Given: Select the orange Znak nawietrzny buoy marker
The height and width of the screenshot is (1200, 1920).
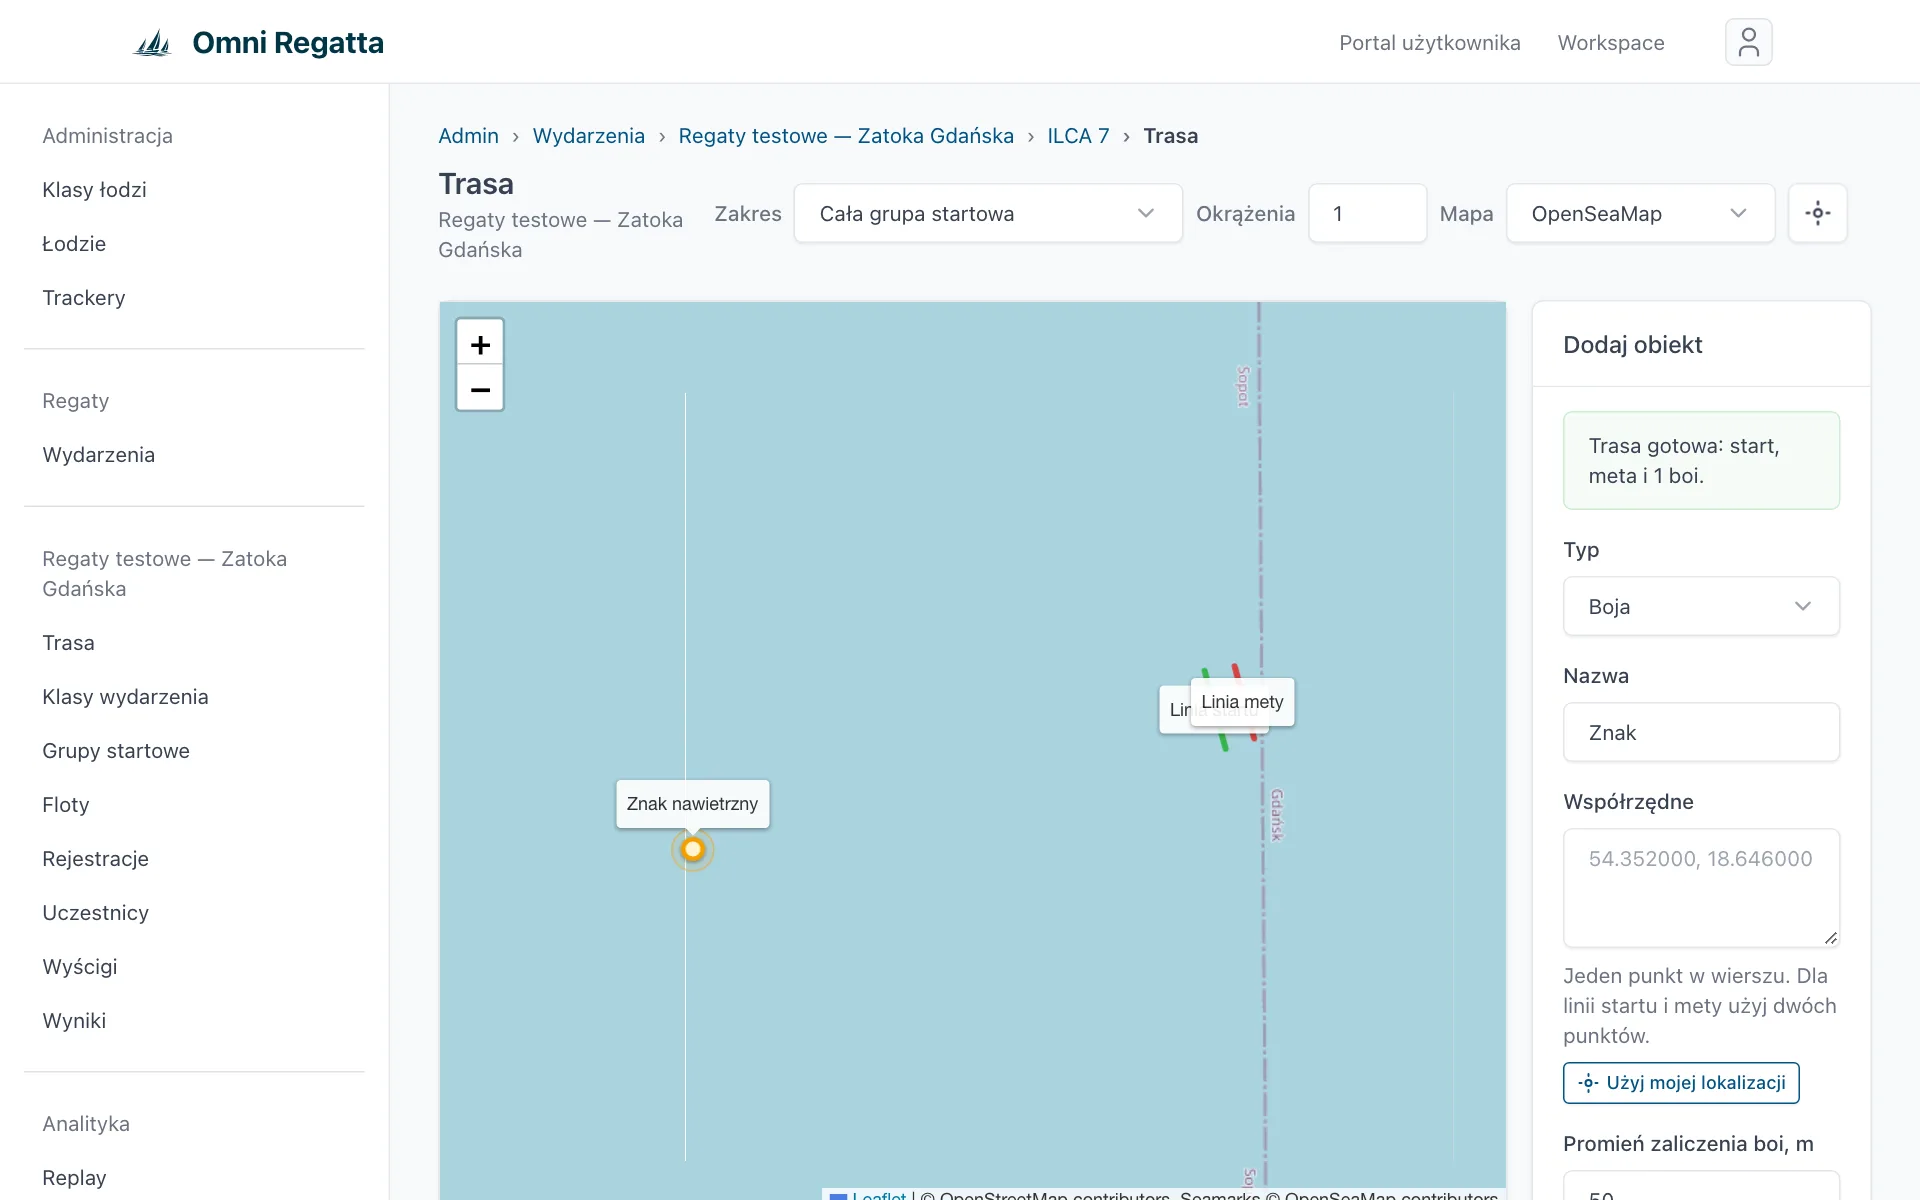Looking at the screenshot, I should (x=692, y=850).
